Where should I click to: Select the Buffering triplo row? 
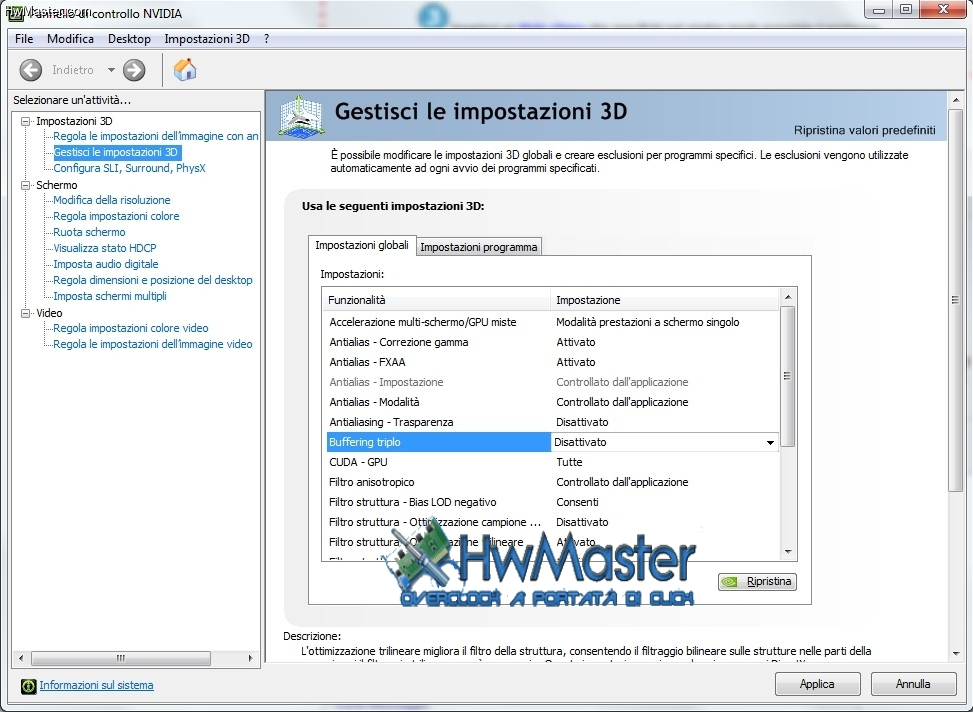tap(552, 442)
